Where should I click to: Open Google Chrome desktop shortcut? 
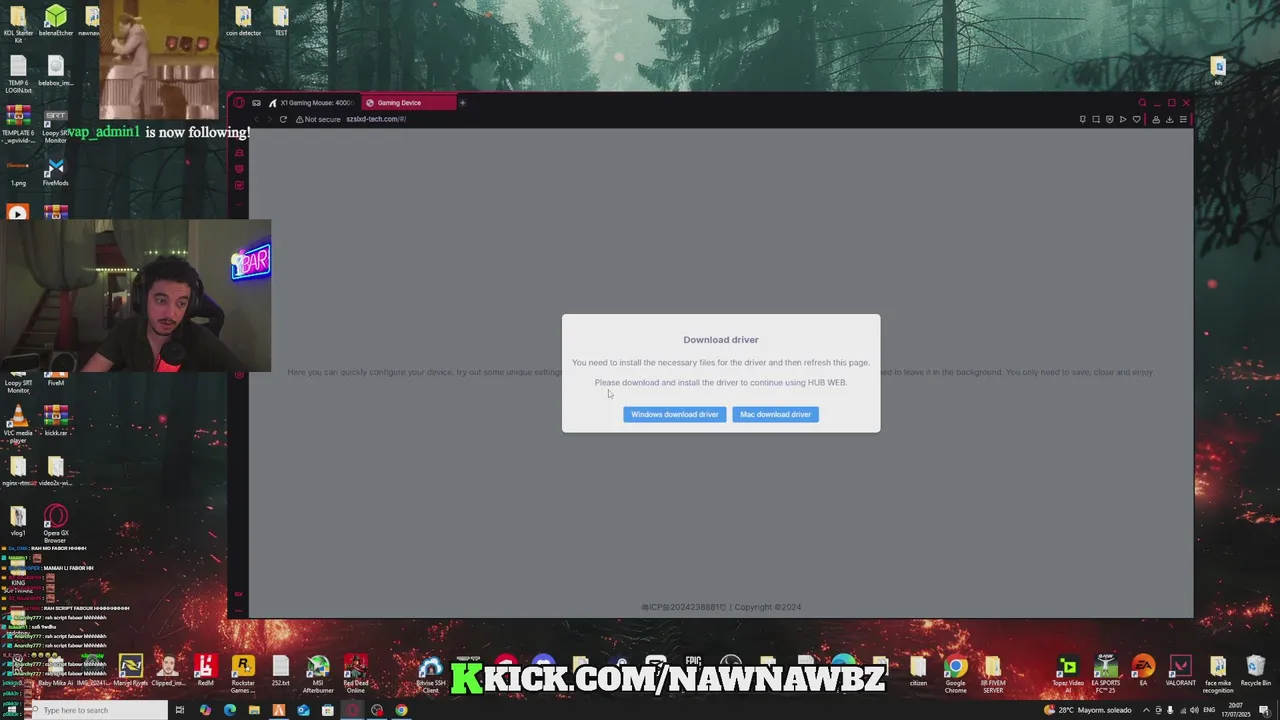click(956, 674)
